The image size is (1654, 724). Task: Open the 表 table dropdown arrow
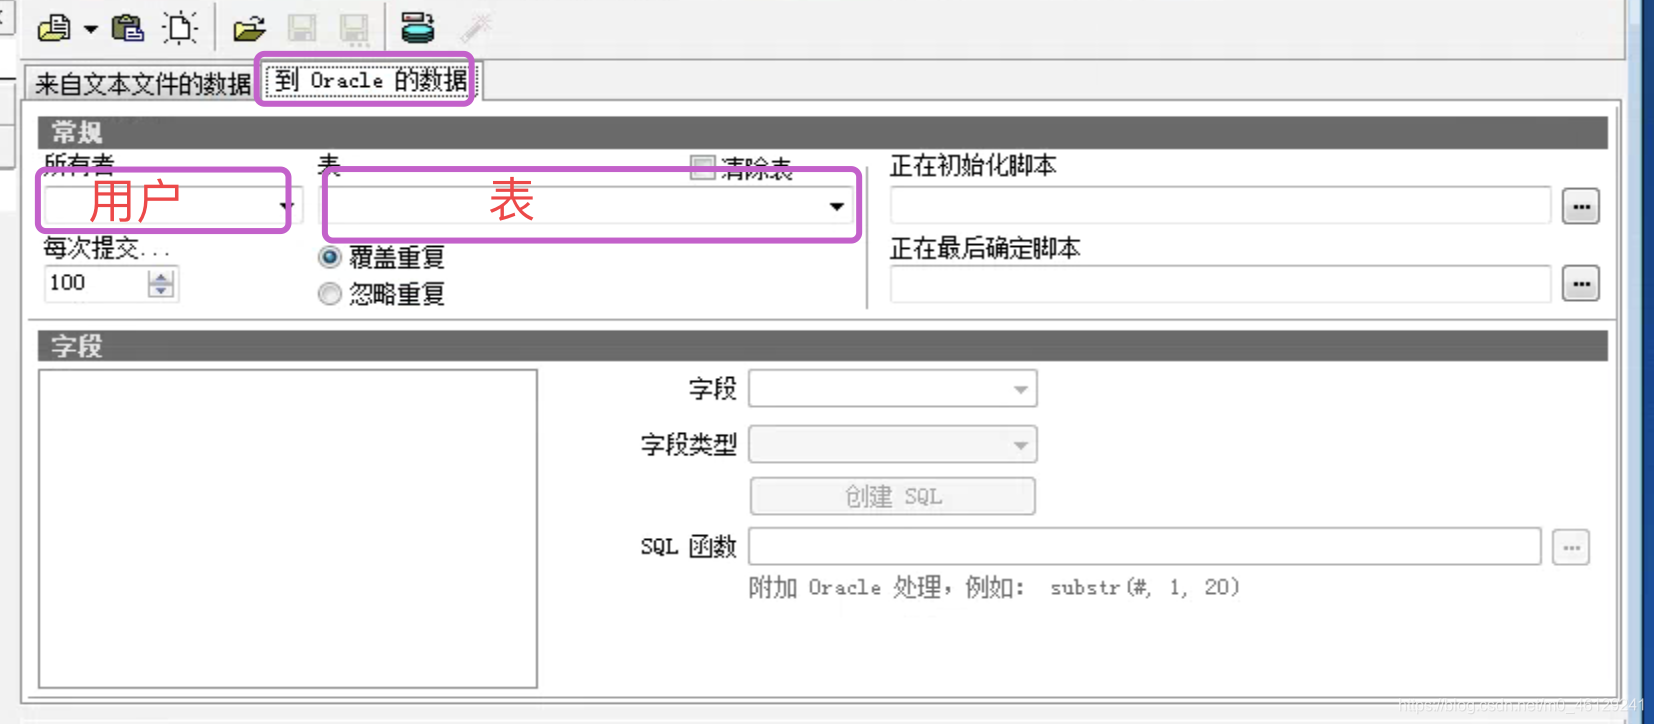(837, 206)
